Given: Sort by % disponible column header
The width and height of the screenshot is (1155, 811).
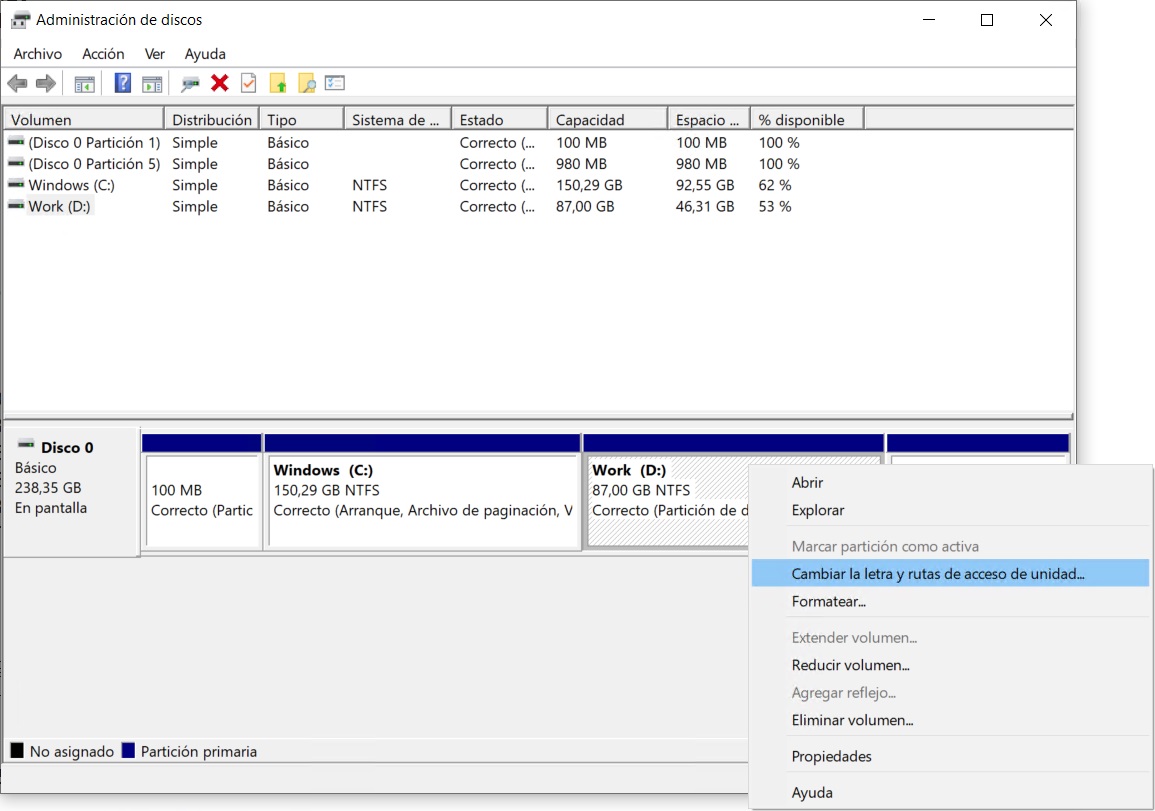Looking at the screenshot, I should pos(807,119).
